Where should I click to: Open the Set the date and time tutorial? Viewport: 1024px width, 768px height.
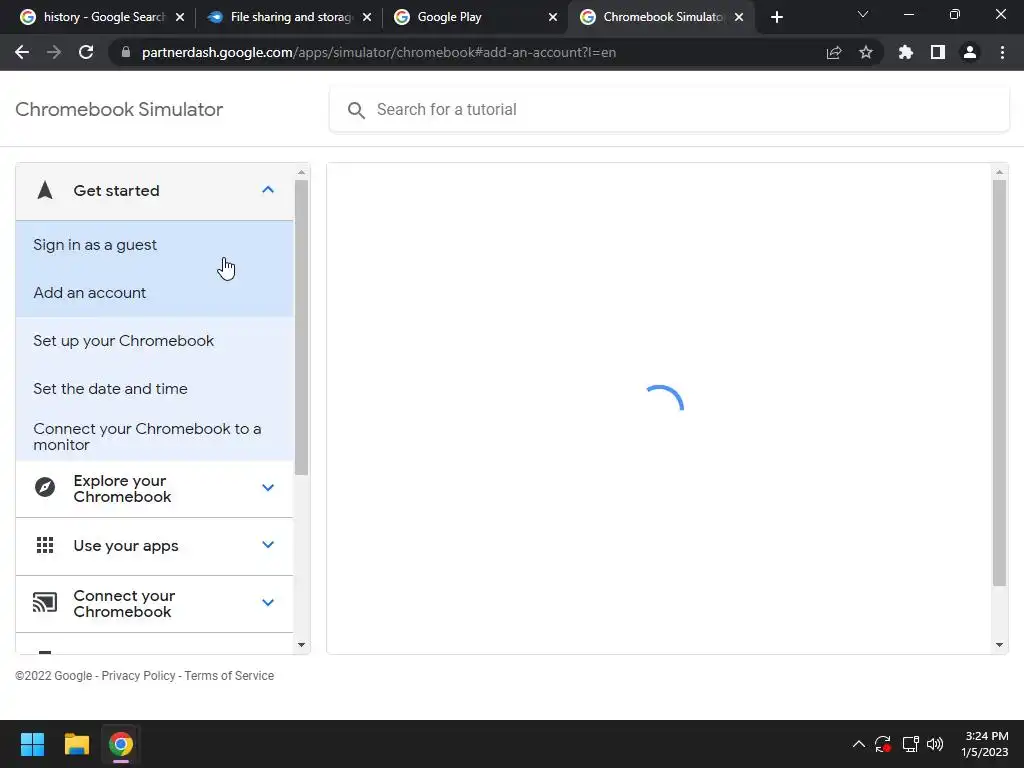tap(155, 389)
